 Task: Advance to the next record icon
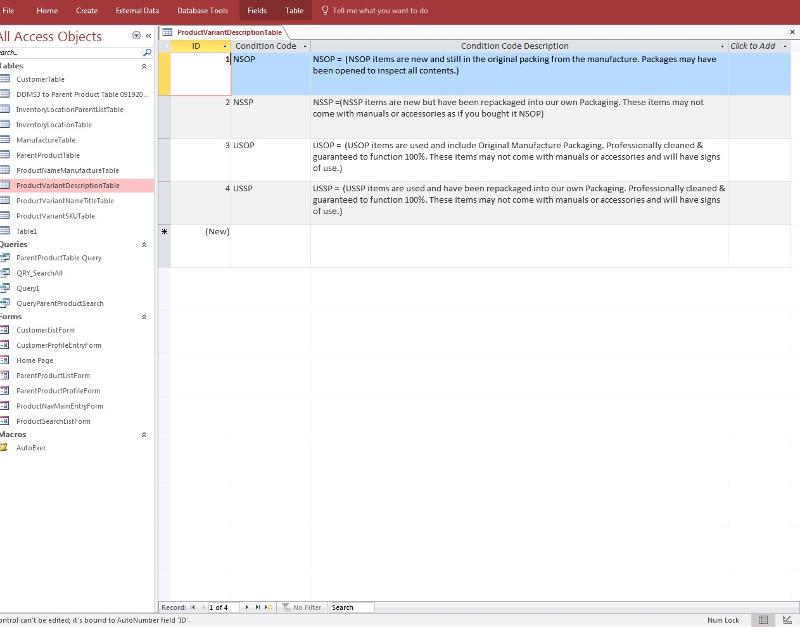(x=246, y=607)
